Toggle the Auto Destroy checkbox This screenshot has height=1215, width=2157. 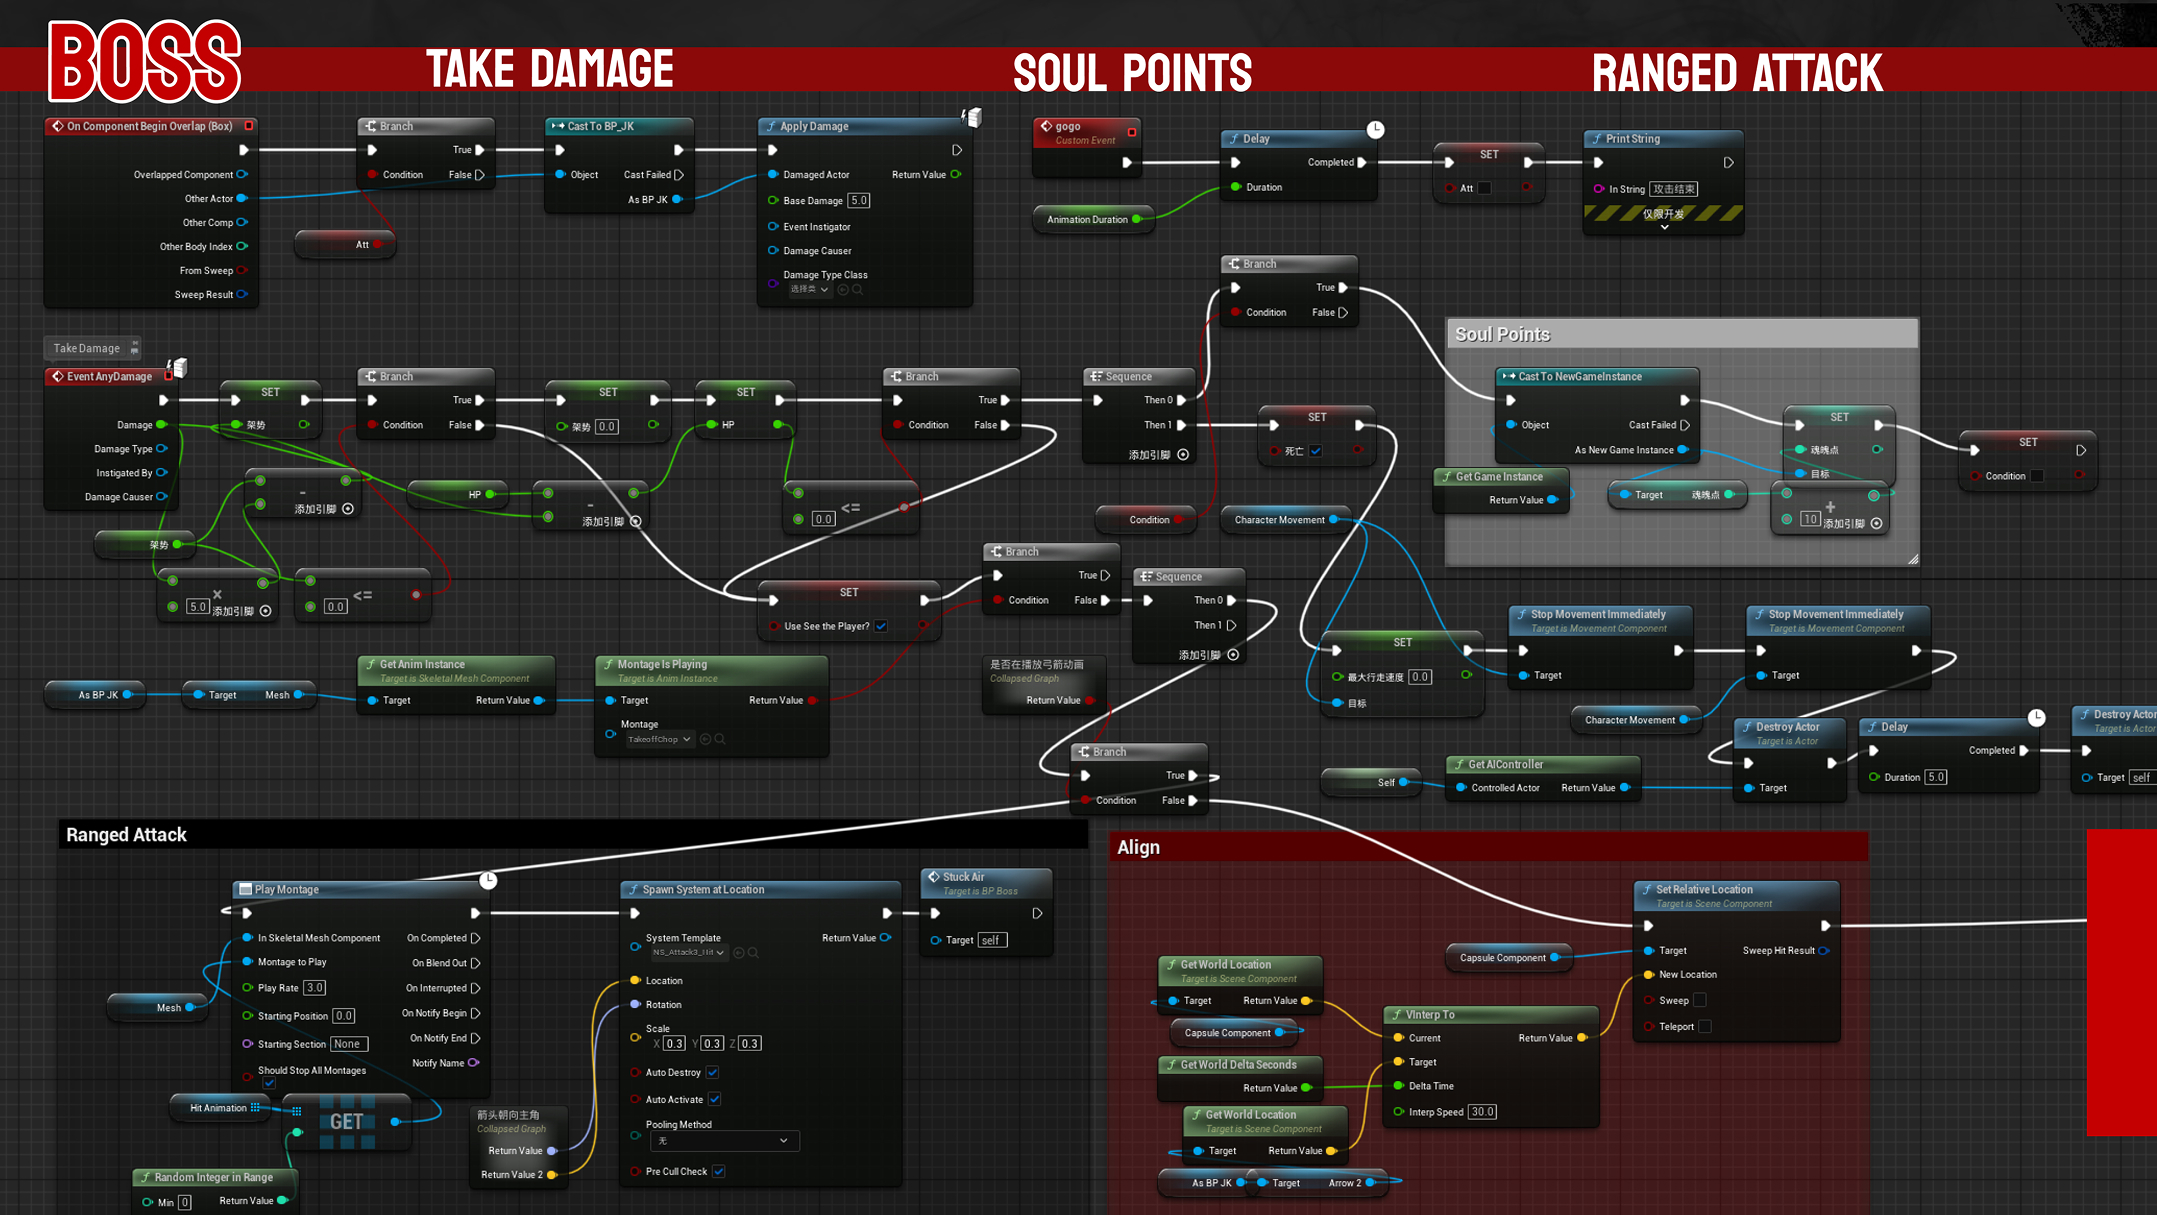coord(712,1072)
